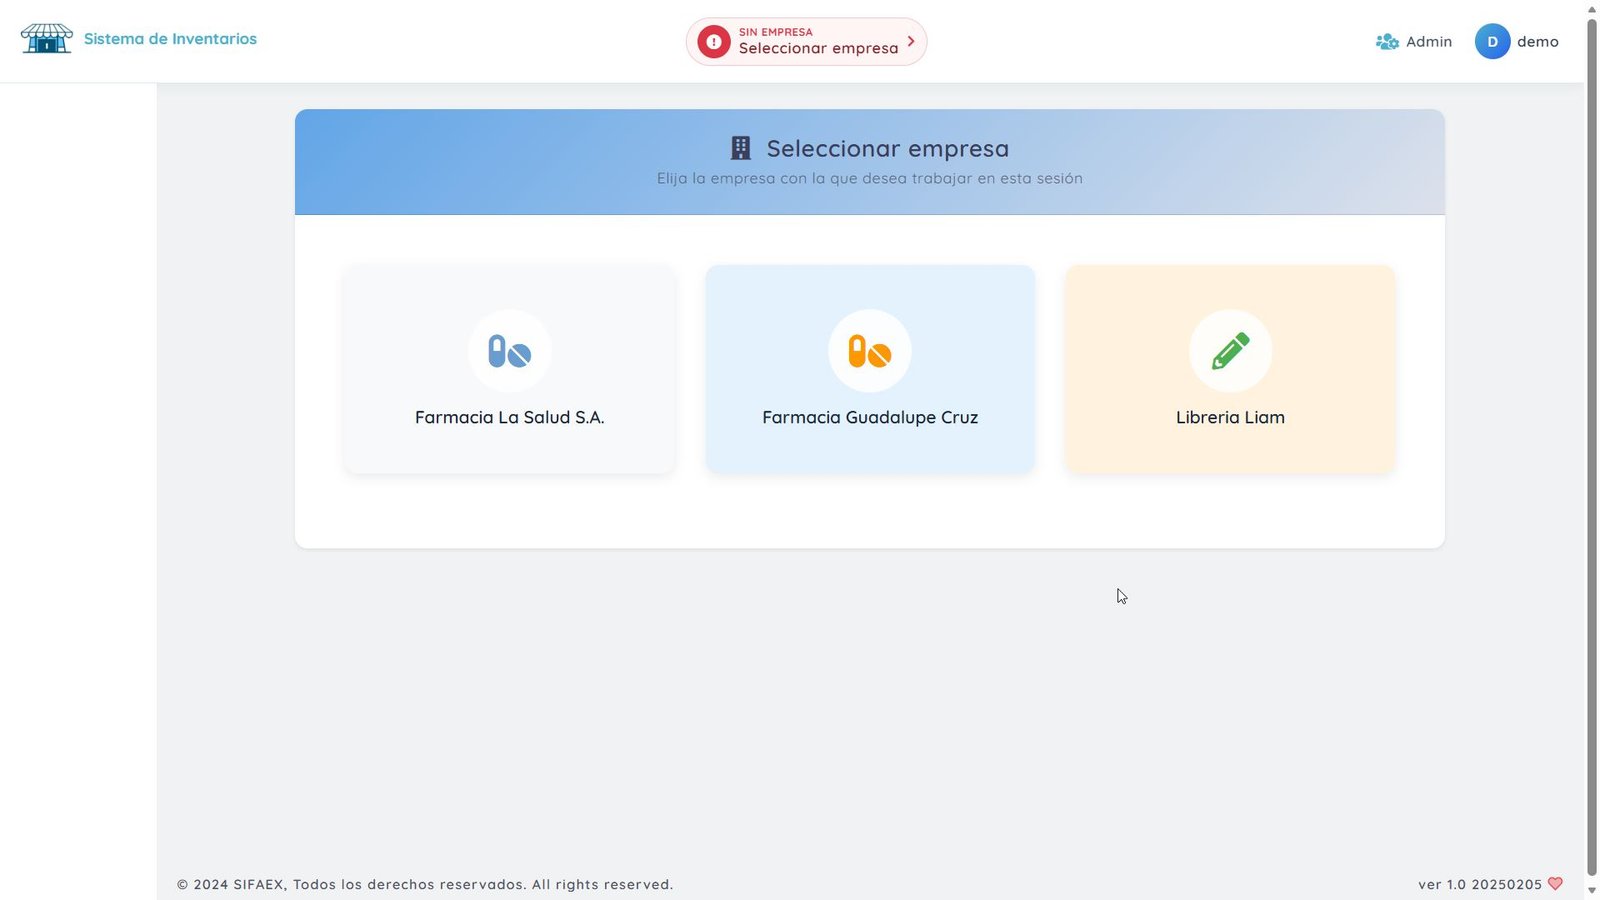Click the Admin users-gear icon
The image size is (1600, 900).
point(1387,42)
